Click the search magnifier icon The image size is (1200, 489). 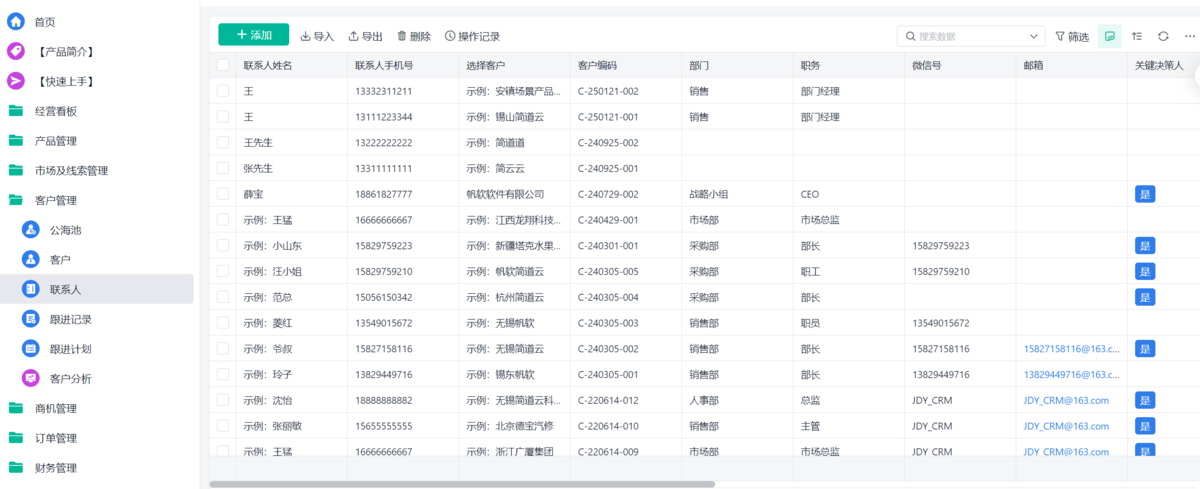tap(910, 36)
